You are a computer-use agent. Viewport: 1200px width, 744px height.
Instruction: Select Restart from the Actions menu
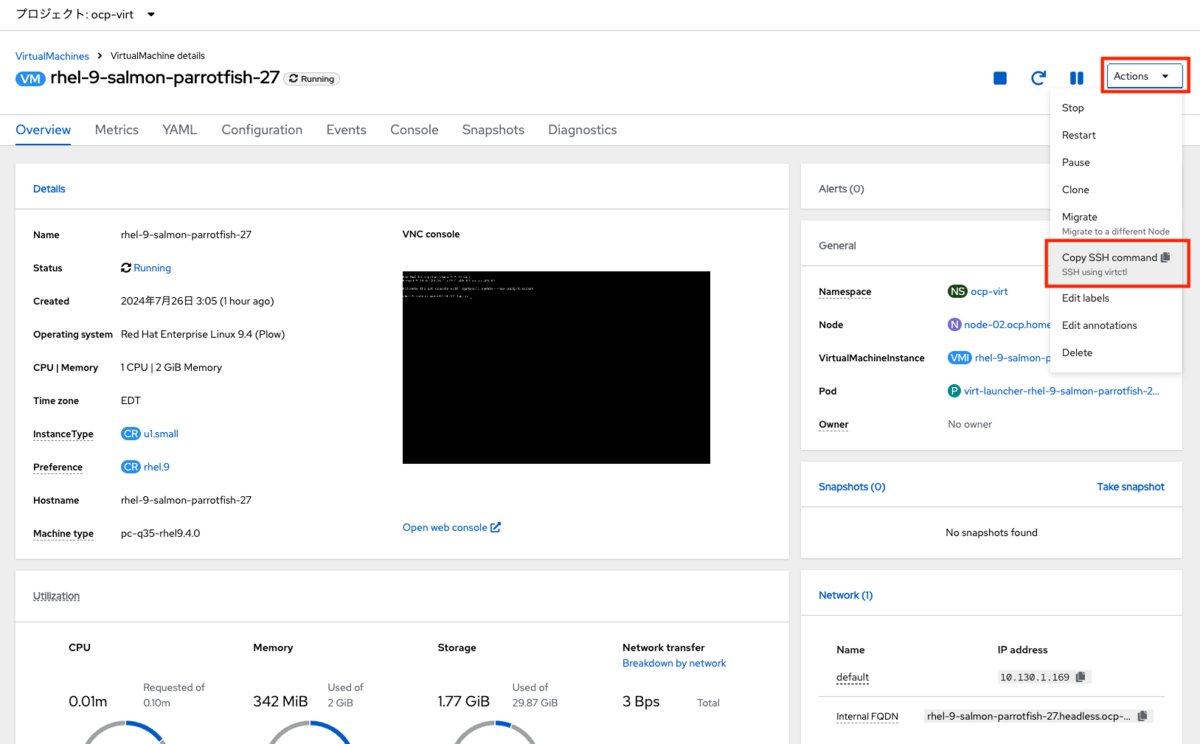(x=1116, y=135)
